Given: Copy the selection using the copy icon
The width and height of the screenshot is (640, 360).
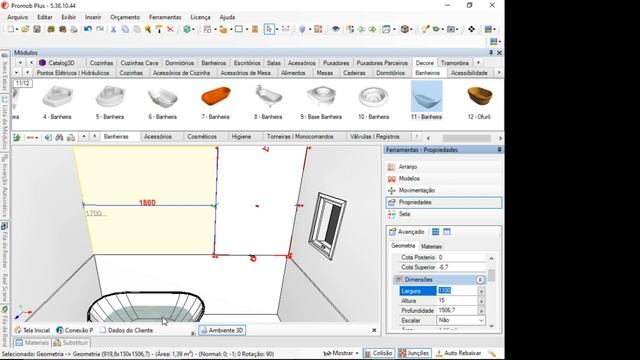Looking at the screenshot, I should pos(125,29).
